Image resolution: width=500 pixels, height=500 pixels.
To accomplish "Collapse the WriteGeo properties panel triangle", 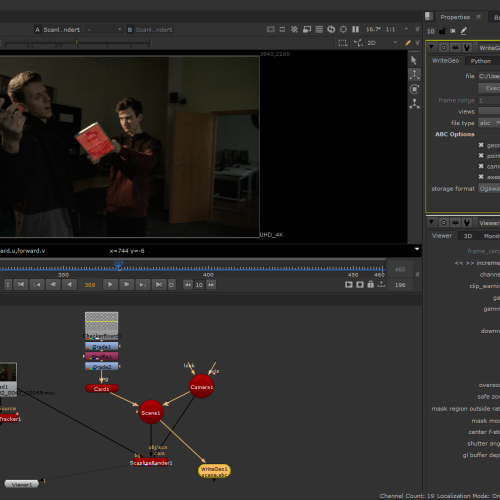I will (431, 47).
